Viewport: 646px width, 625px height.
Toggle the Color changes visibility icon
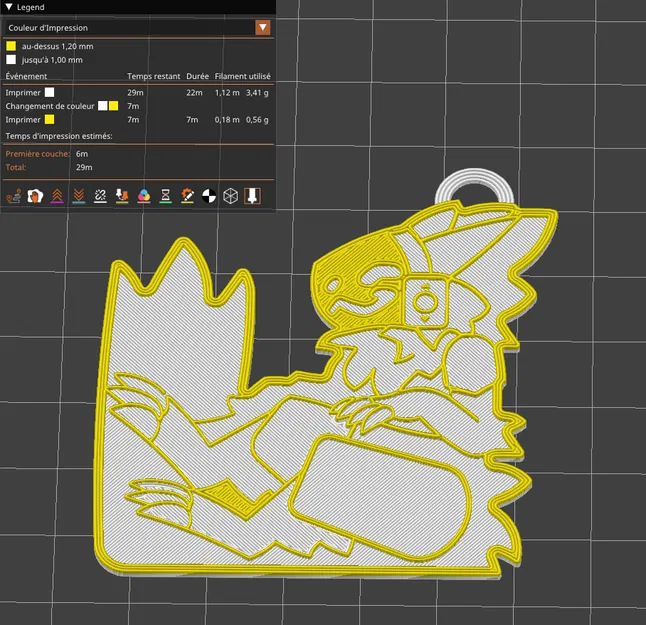pos(144,196)
